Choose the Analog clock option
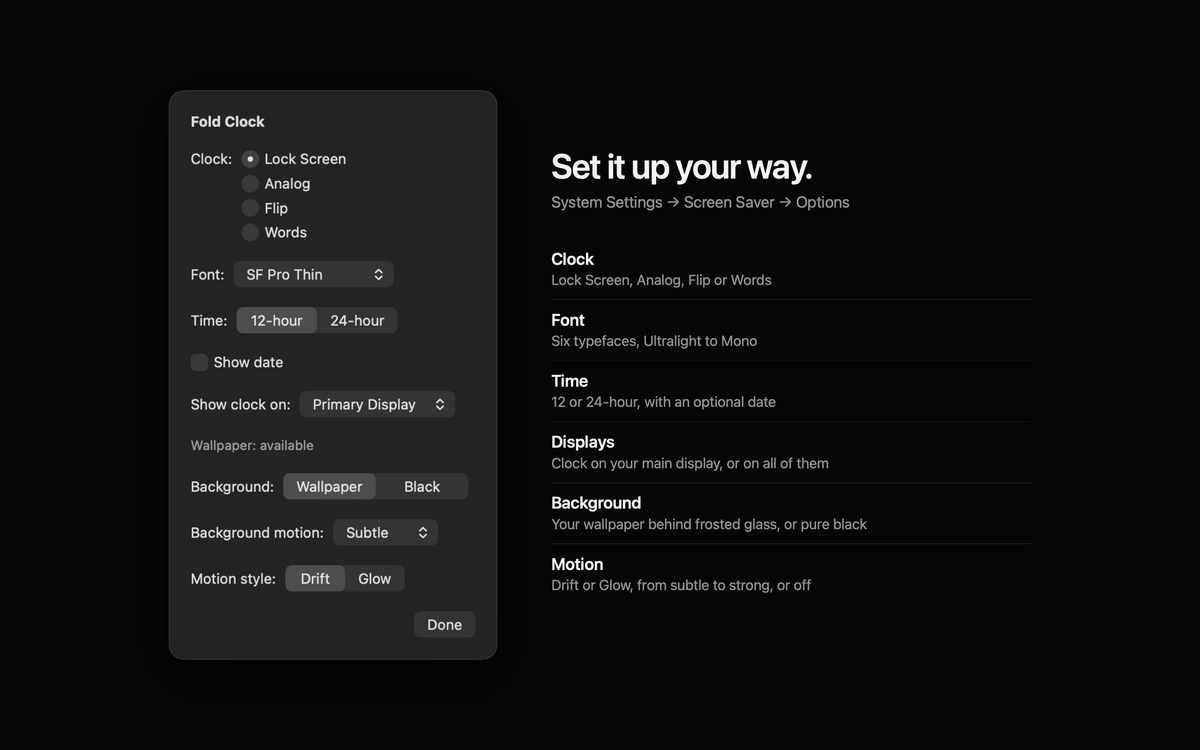Viewport: 1200px width, 750px height. point(250,184)
